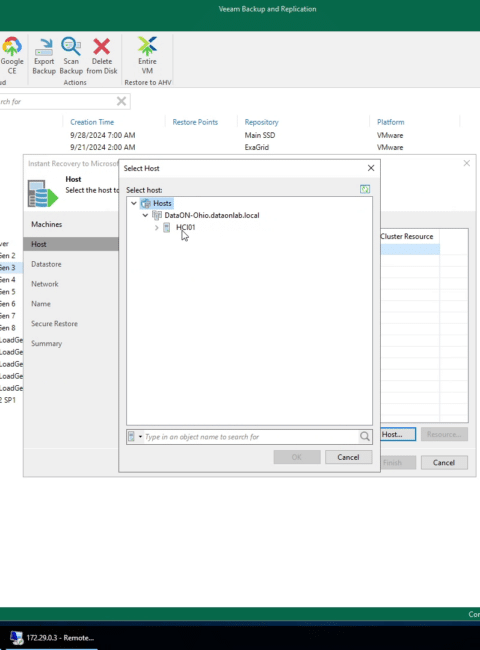The width and height of the screenshot is (480, 650).
Task: Click the Main SSD repository cell
Action: [x=260, y=135]
